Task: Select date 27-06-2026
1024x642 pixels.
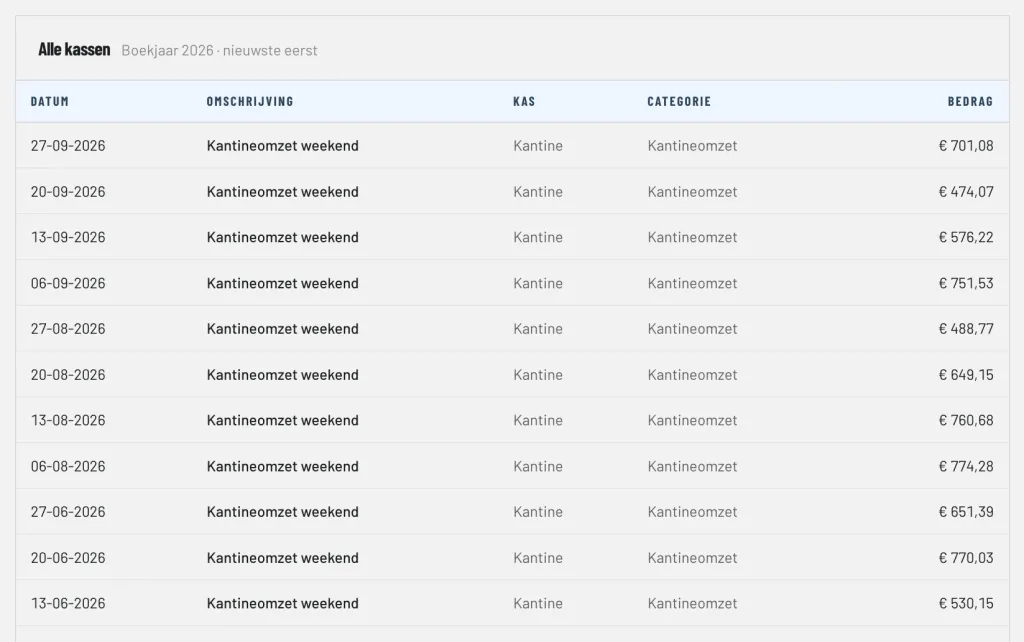Action: coord(68,512)
